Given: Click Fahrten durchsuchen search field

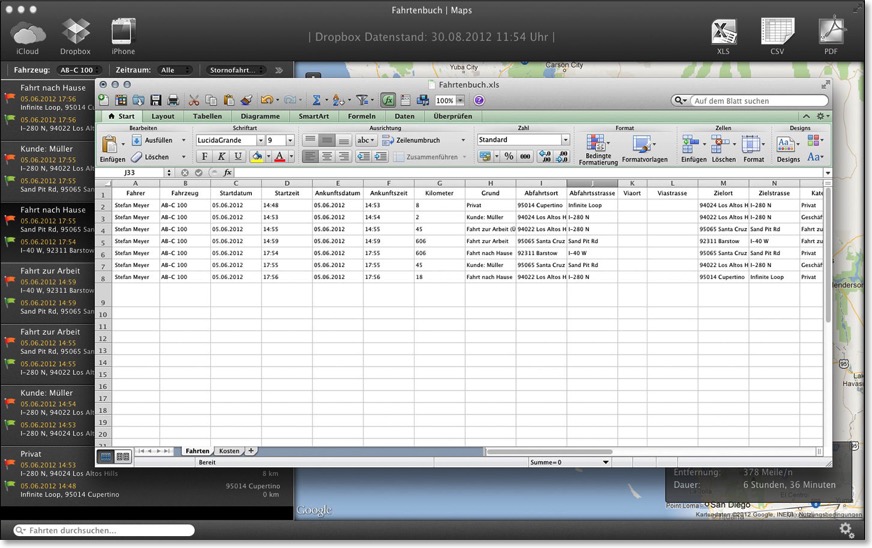Looking at the screenshot, I should [104, 530].
